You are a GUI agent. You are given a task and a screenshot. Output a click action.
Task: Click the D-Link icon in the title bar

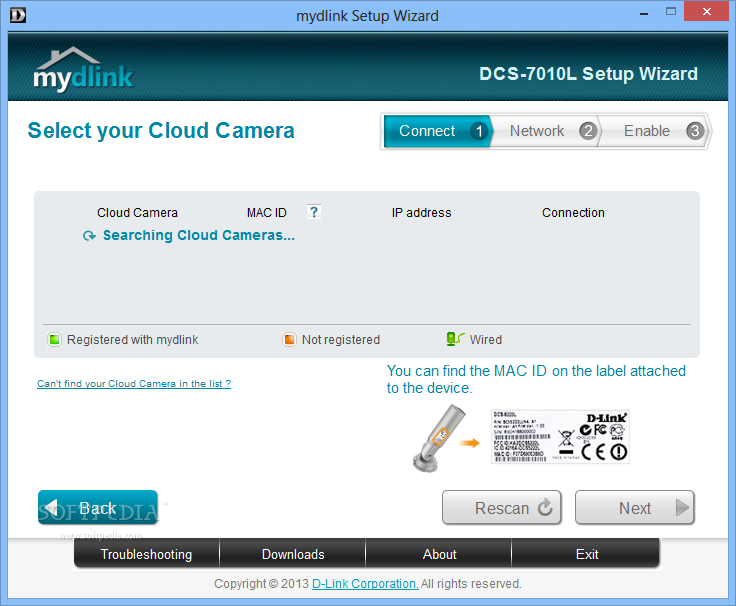(18, 15)
